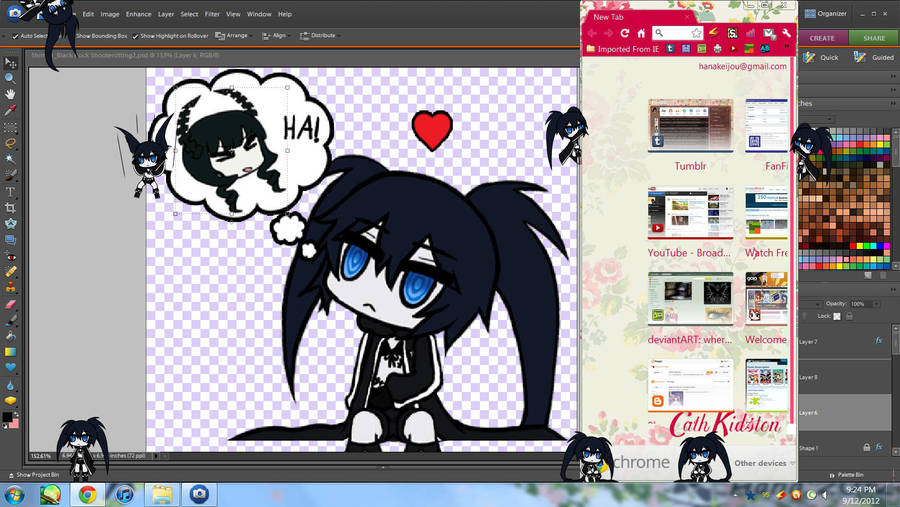The width and height of the screenshot is (900, 507).
Task: Select the Gradient tool
Action: tap(10, 351)
